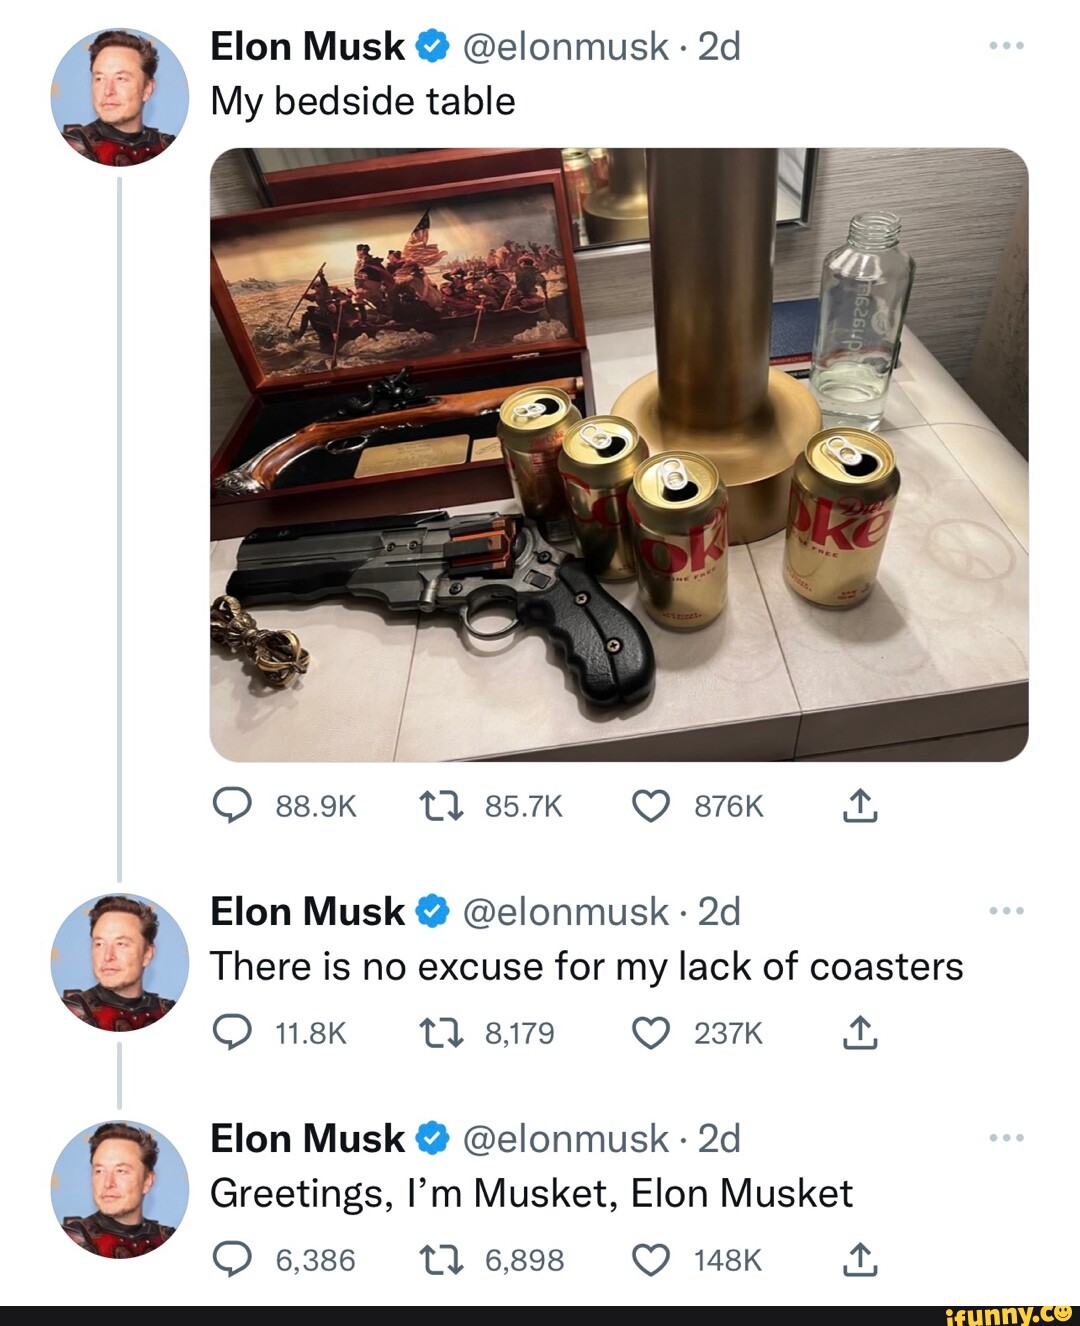Image resolution: width=1080 pixels, height=1326 pixels.
Task: Like the bedside table tweet
Action: pyautogui.click(x=652, y=806)
